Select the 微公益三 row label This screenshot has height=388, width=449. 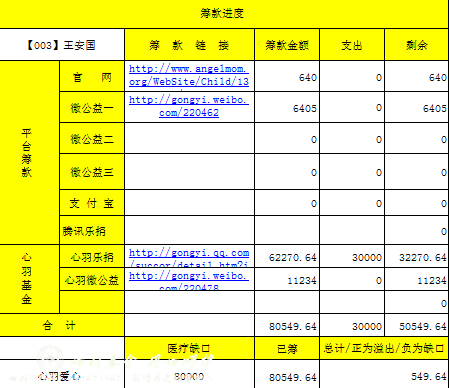tap(92, 172)
